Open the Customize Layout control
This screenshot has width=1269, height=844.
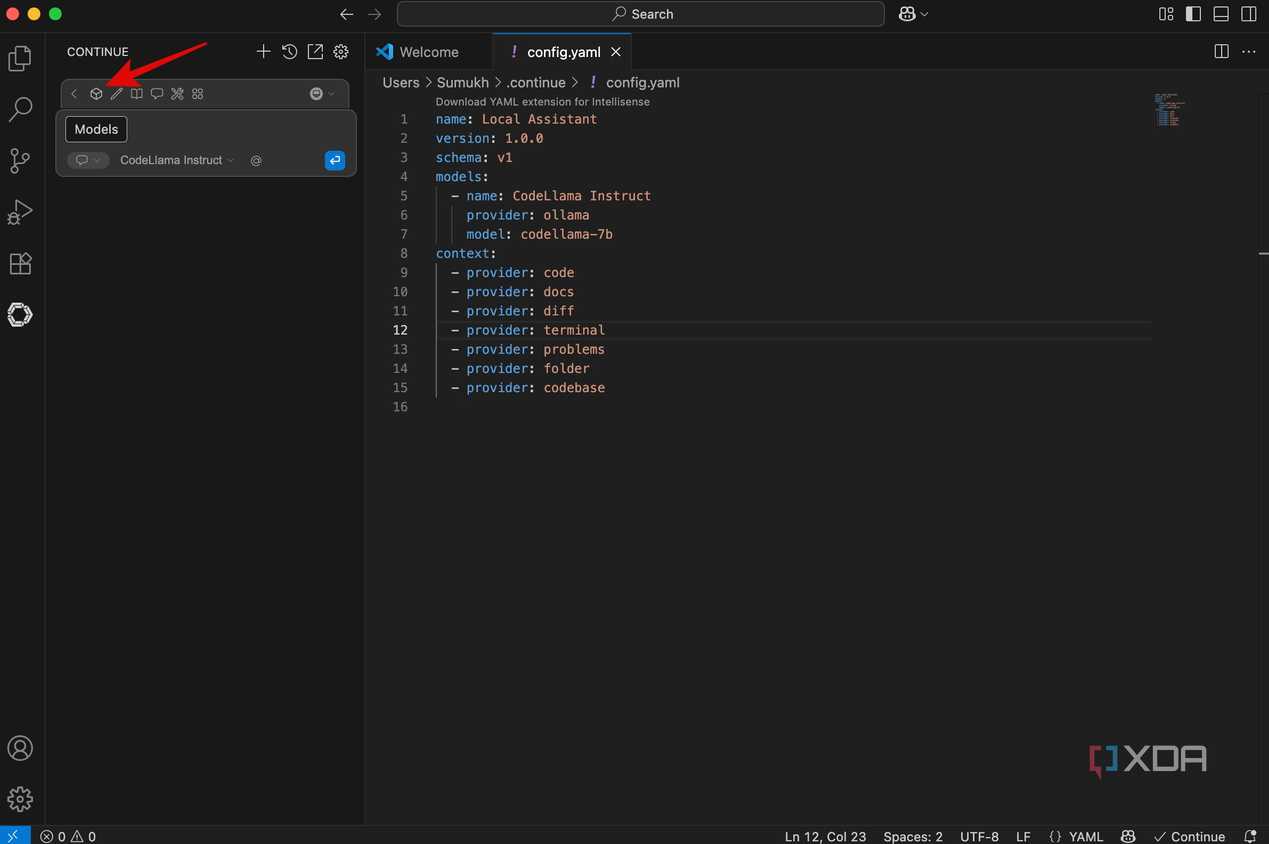[1166, 14]
